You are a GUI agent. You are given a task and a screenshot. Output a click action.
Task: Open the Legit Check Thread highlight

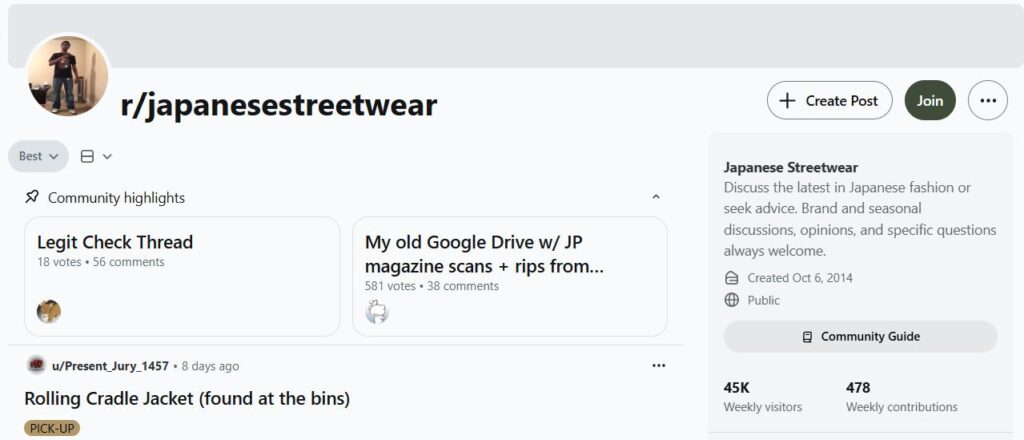coord(115,242)
